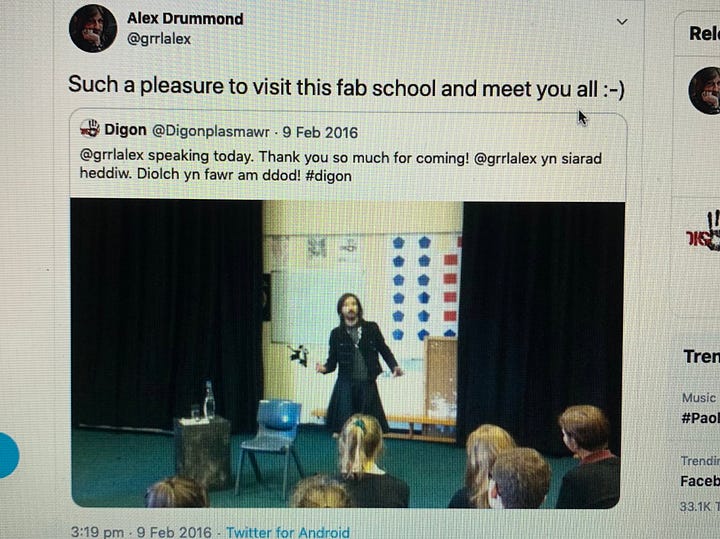Open the @grrlalex handle under the name
Image resolution: width=720 pixels, height=539 pixels.
pyautogui.click(x=158, y=39)
